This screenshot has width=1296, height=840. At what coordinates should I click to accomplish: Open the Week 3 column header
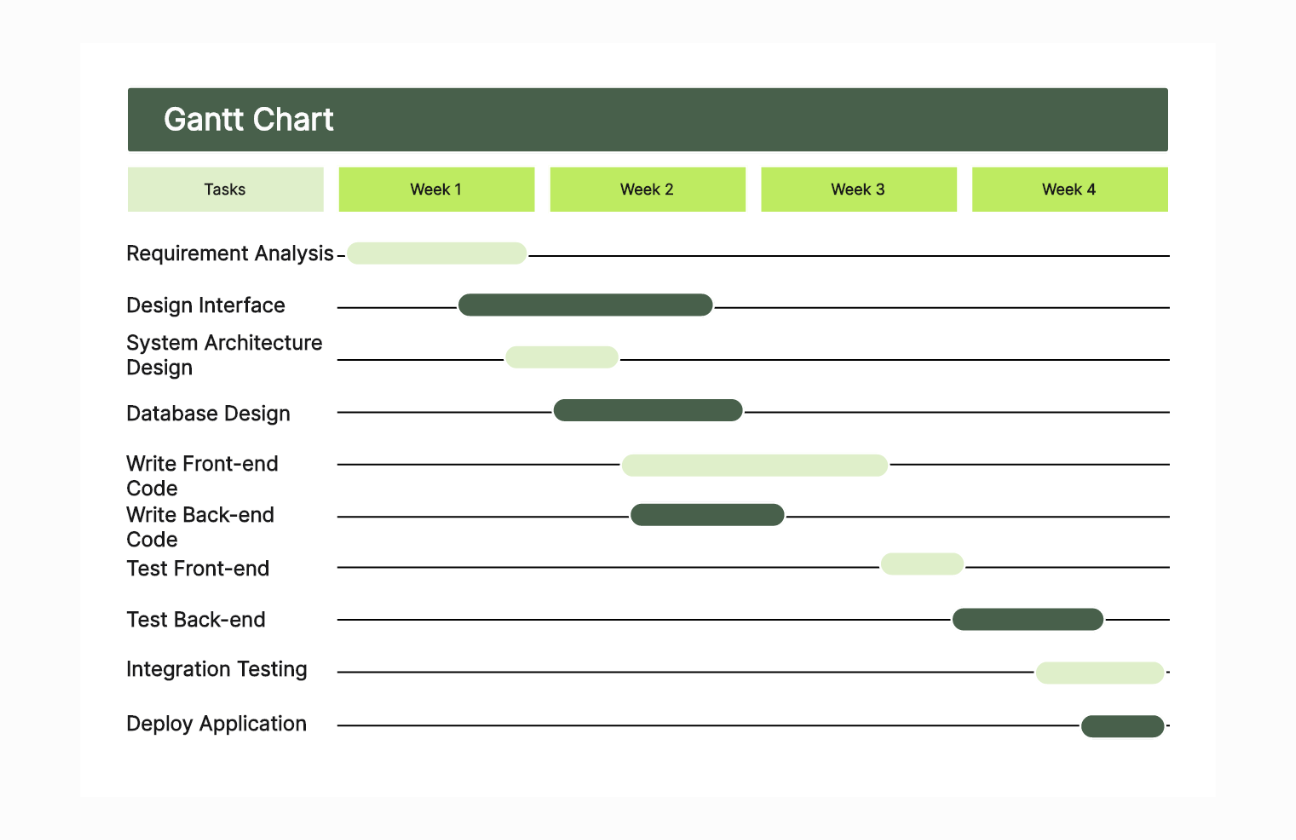(x=858, y=189)
